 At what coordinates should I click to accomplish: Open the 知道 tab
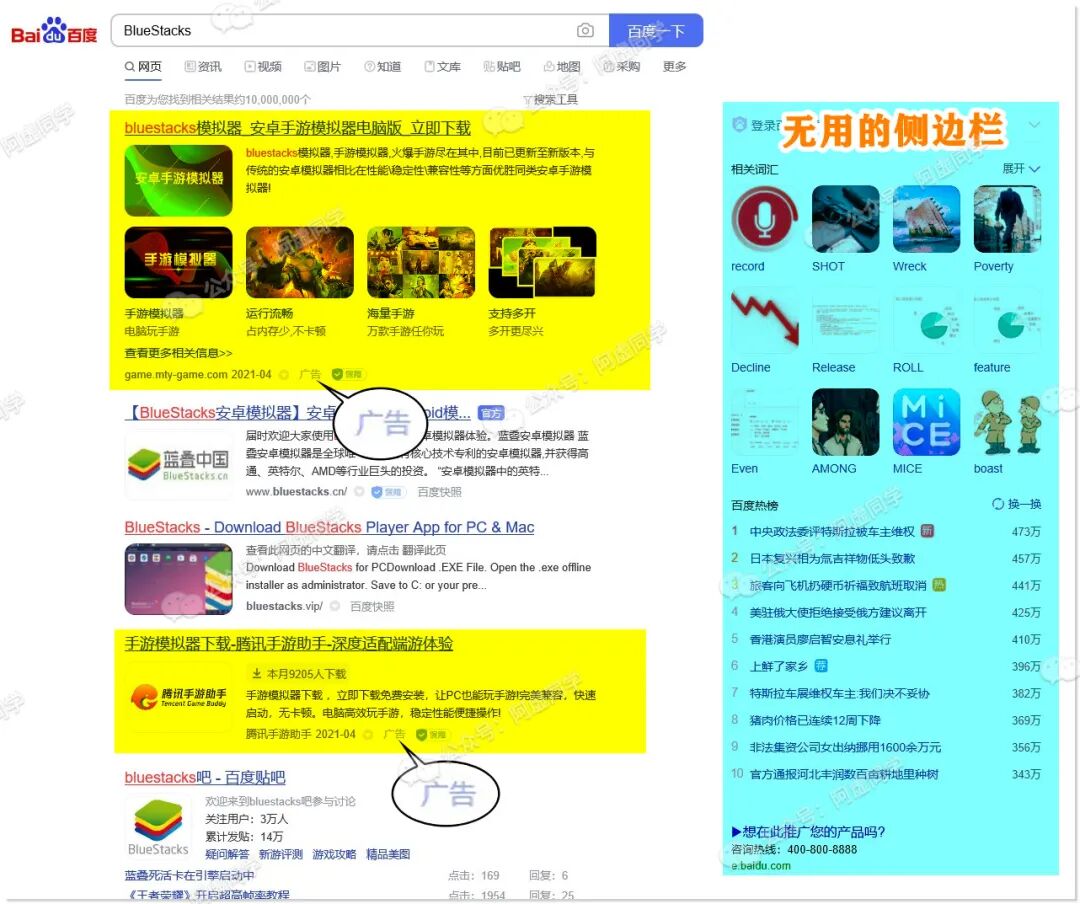(x=382, y=66)
